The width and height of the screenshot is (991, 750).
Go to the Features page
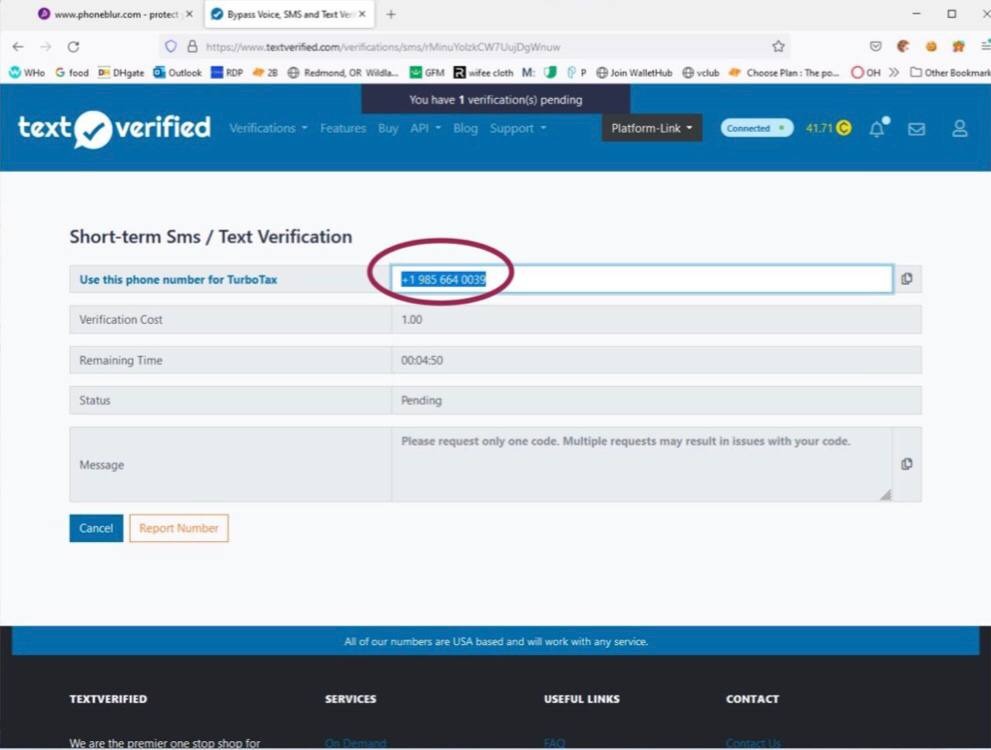[343, 128]
